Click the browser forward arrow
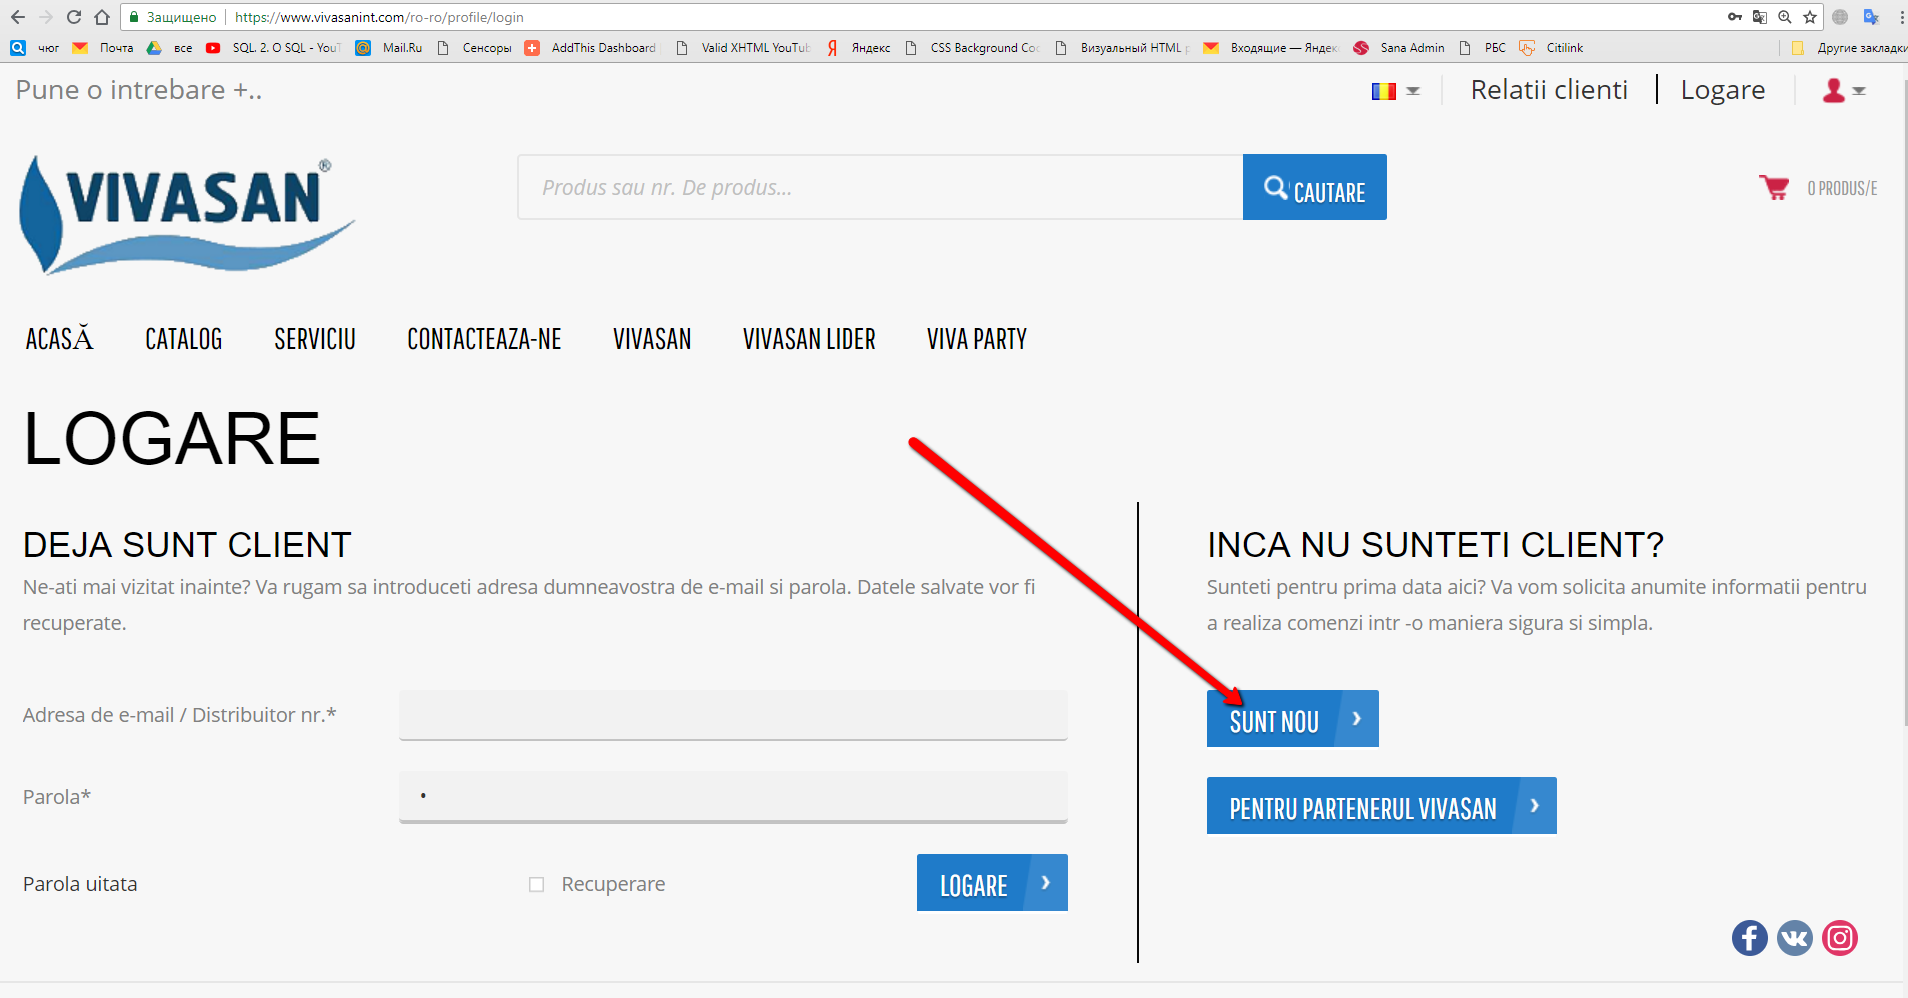Image resolution: width=1908 pixels, height=998 pixels. coord(45,17)
